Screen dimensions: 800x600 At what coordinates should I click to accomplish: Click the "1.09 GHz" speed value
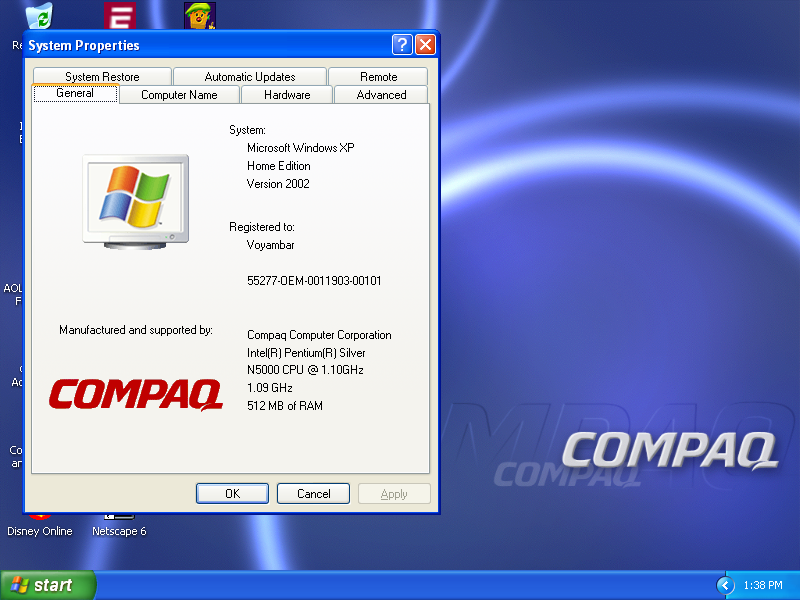pyautogui.click(x=269, y=388)
